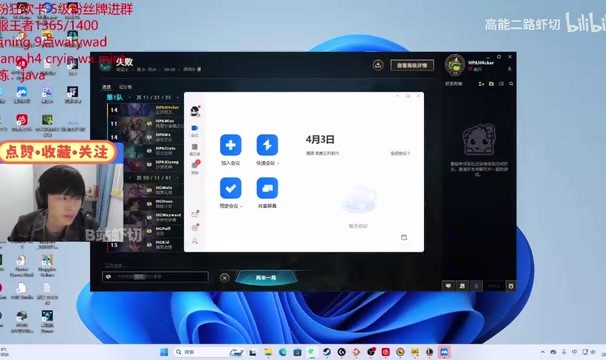Open the add folder icon in friends list
The width and height of the screenshot is (606, 360).
[x=491, y=84]
